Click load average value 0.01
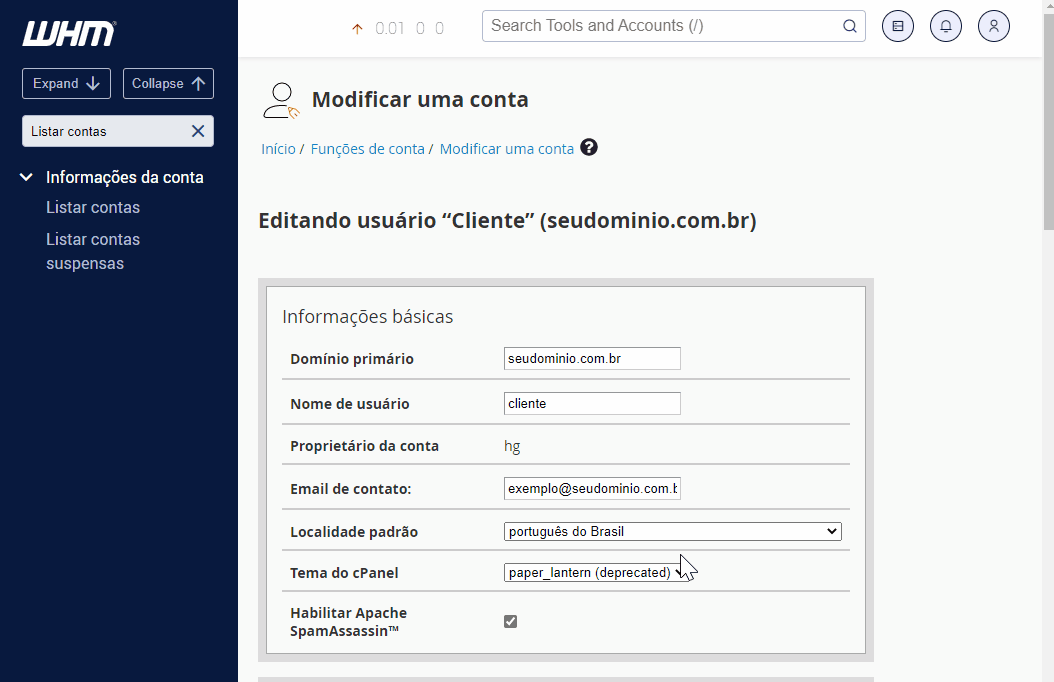The width and height of the screenshot is (1054, 682). [390, 28]
